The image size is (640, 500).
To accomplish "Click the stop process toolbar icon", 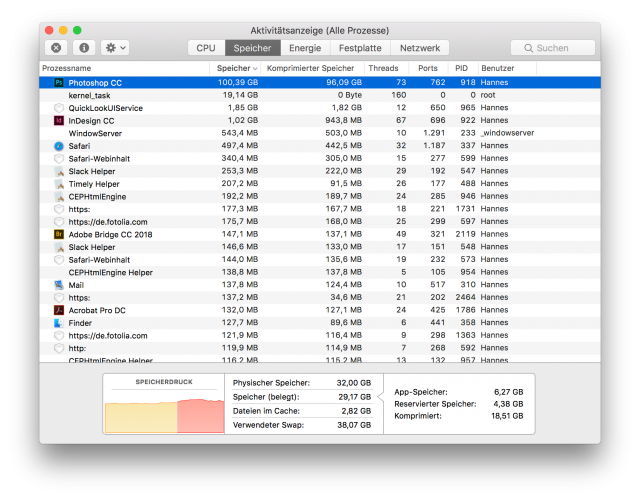I will tap(56, 48).
